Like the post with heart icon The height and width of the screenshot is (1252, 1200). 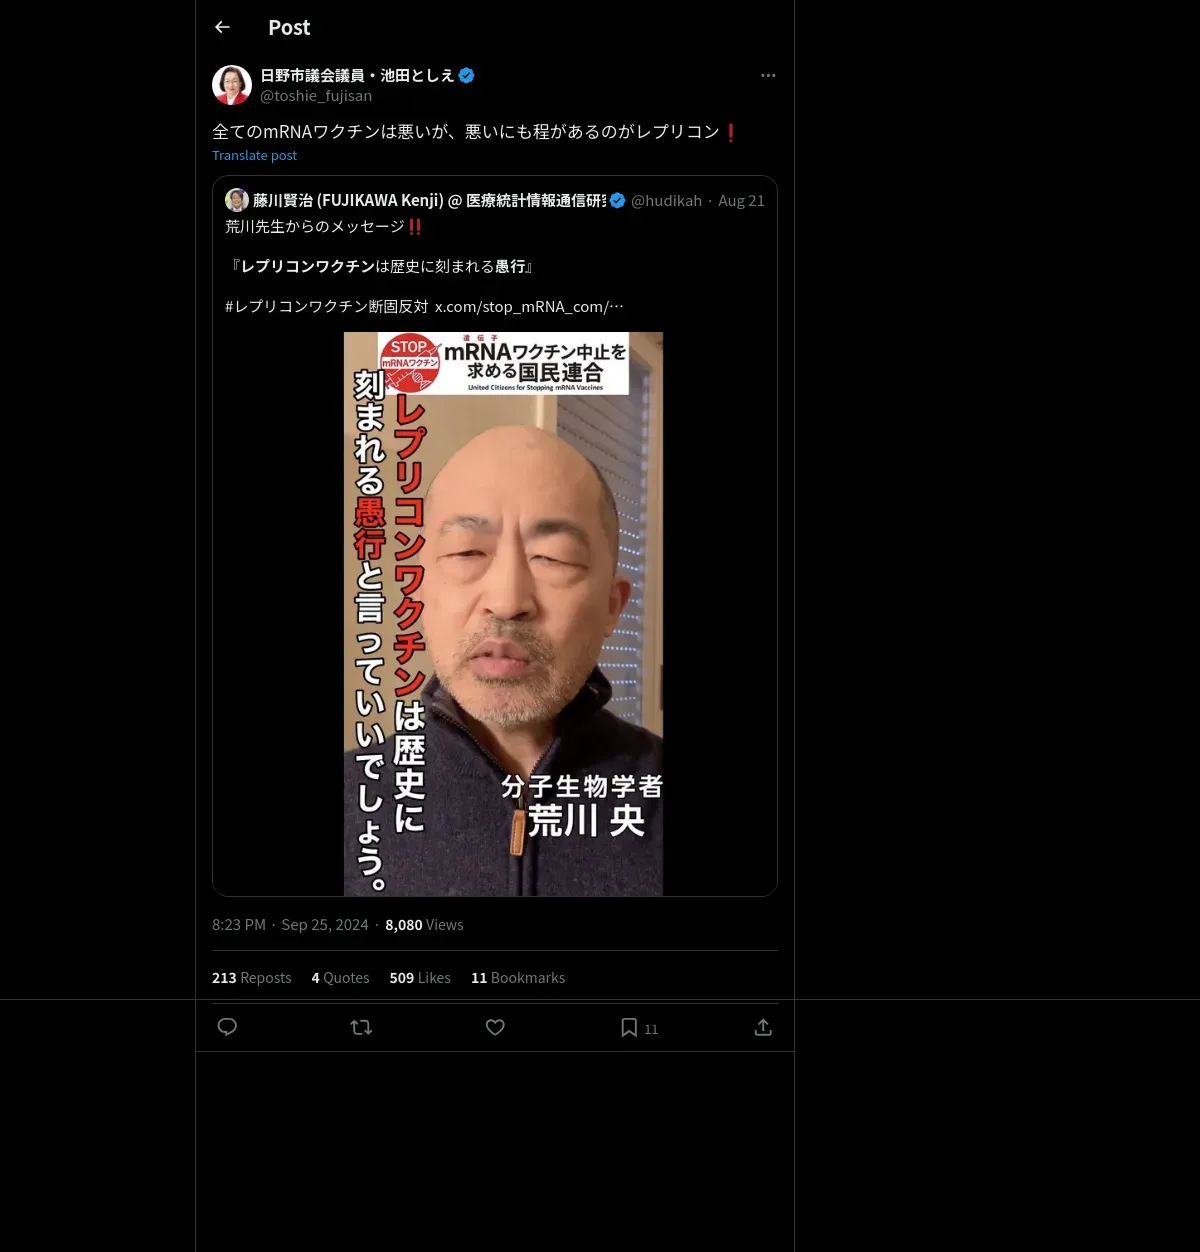pos(495,1027)
